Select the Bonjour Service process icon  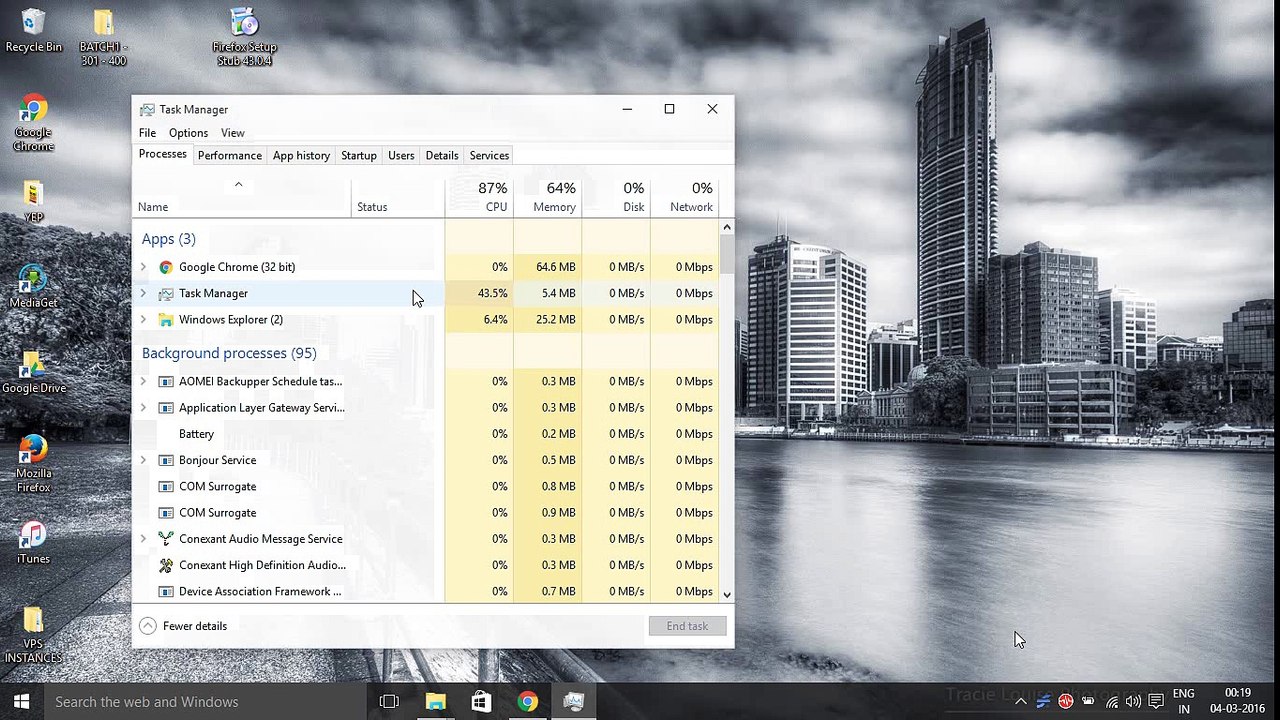click(x=166, y=460)
